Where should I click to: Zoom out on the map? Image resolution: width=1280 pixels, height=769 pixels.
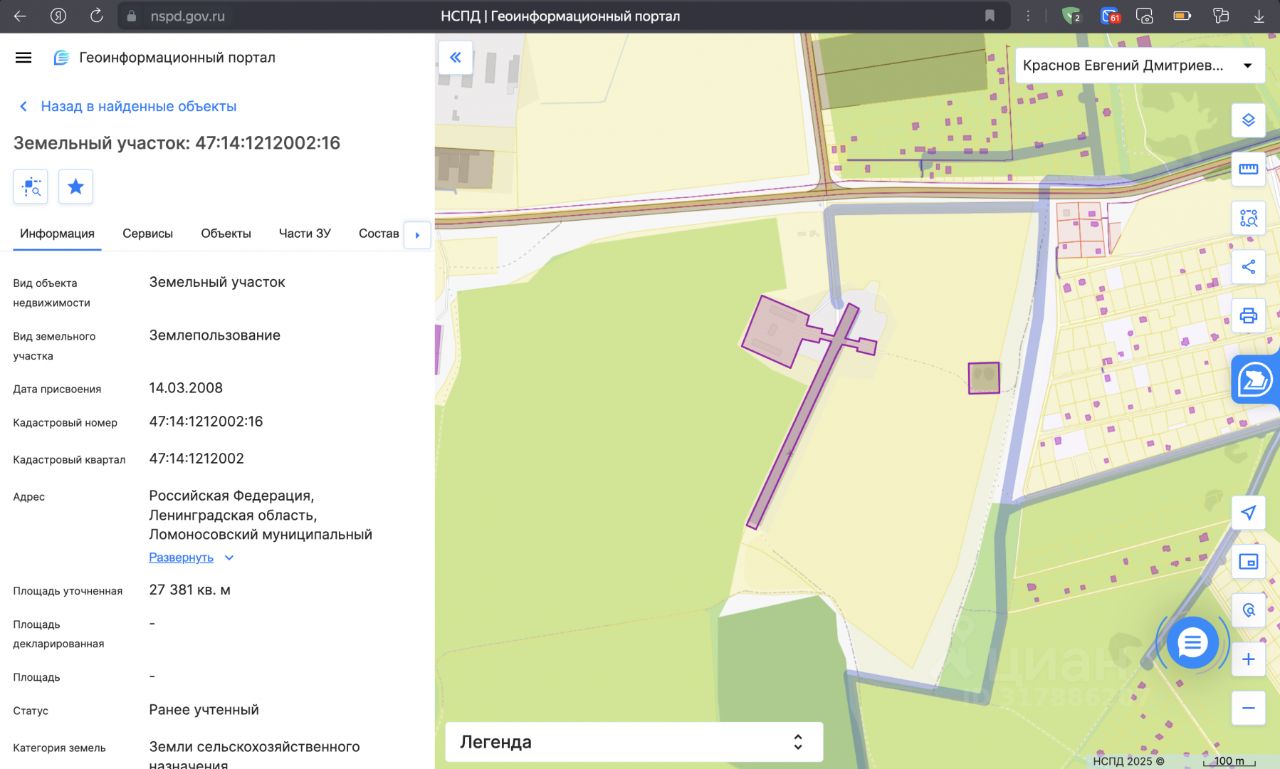point(1248,708)
